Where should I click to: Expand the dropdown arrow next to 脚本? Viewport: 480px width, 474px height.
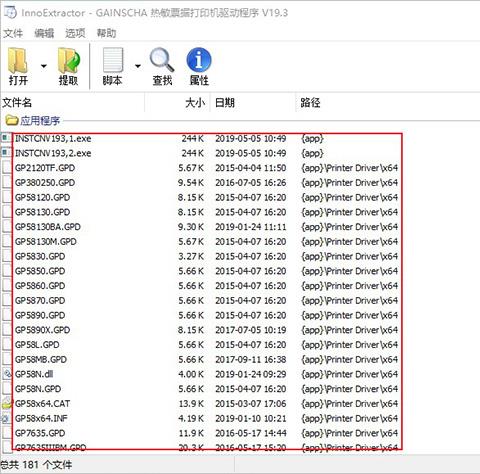coord(138,66)
